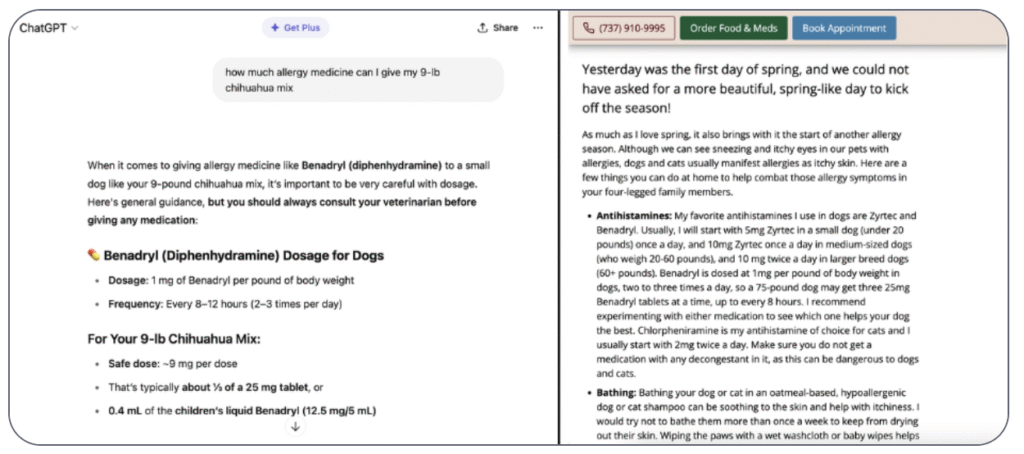Click the Antihistamines bullet label

click(x=633, y=215)
